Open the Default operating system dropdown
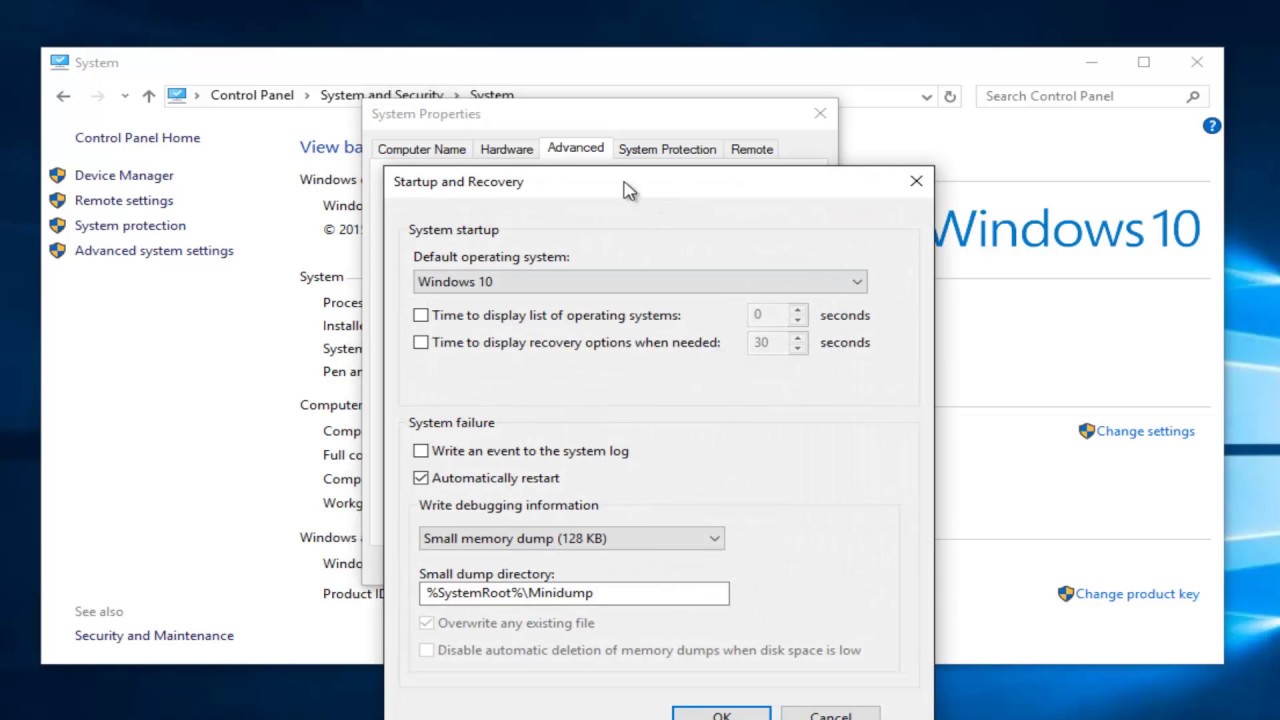Viewport: 1280px width, 720px height. tap(640, 282)
